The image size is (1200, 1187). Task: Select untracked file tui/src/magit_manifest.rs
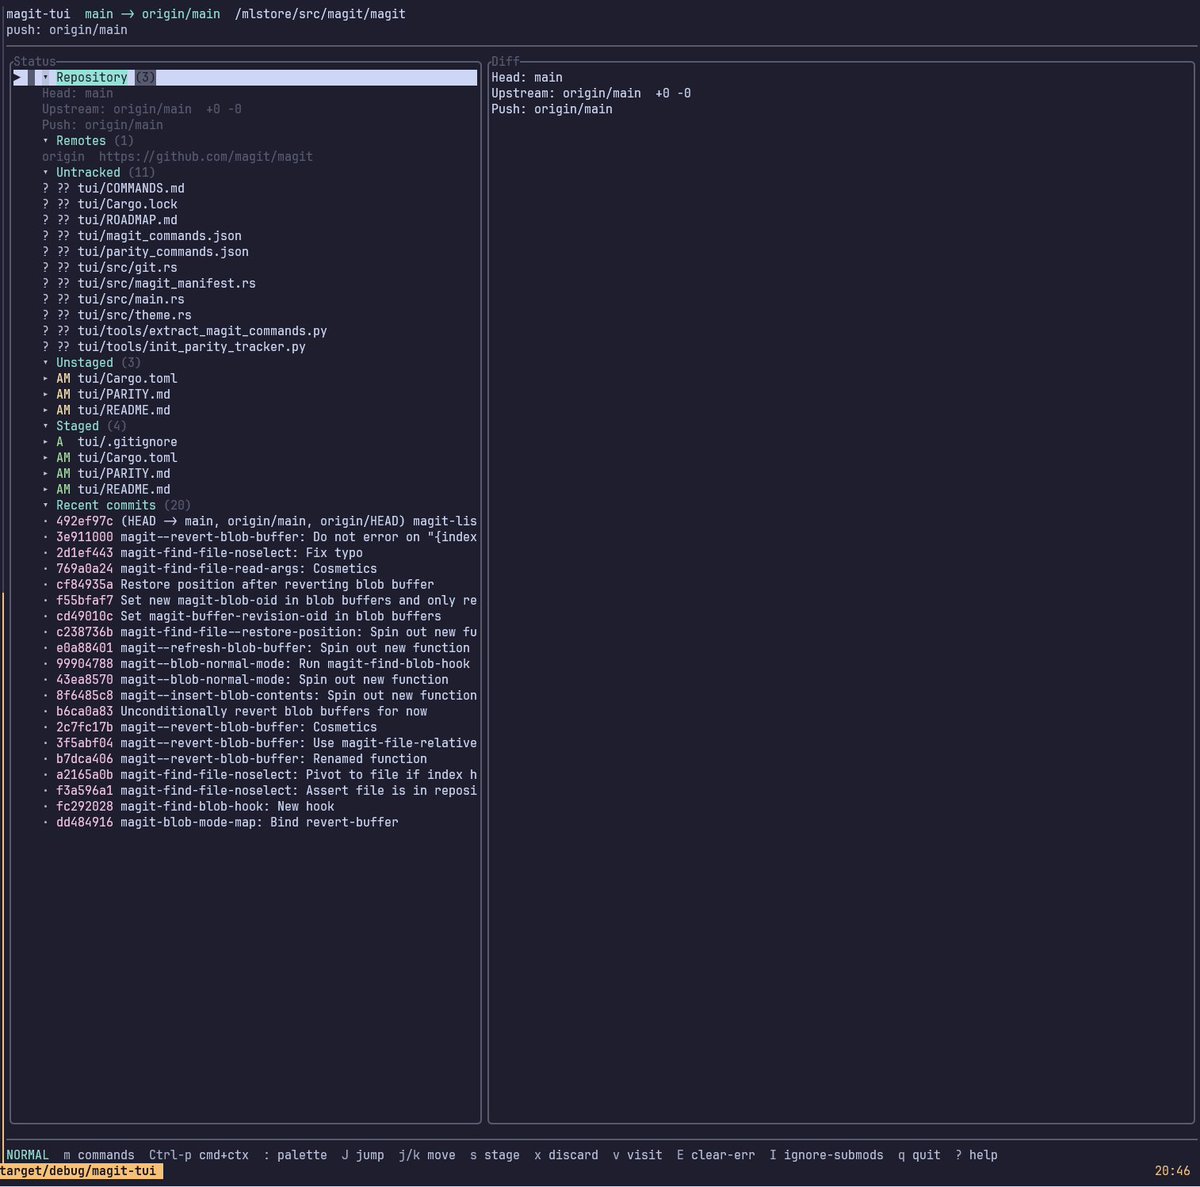pos(149,283)
